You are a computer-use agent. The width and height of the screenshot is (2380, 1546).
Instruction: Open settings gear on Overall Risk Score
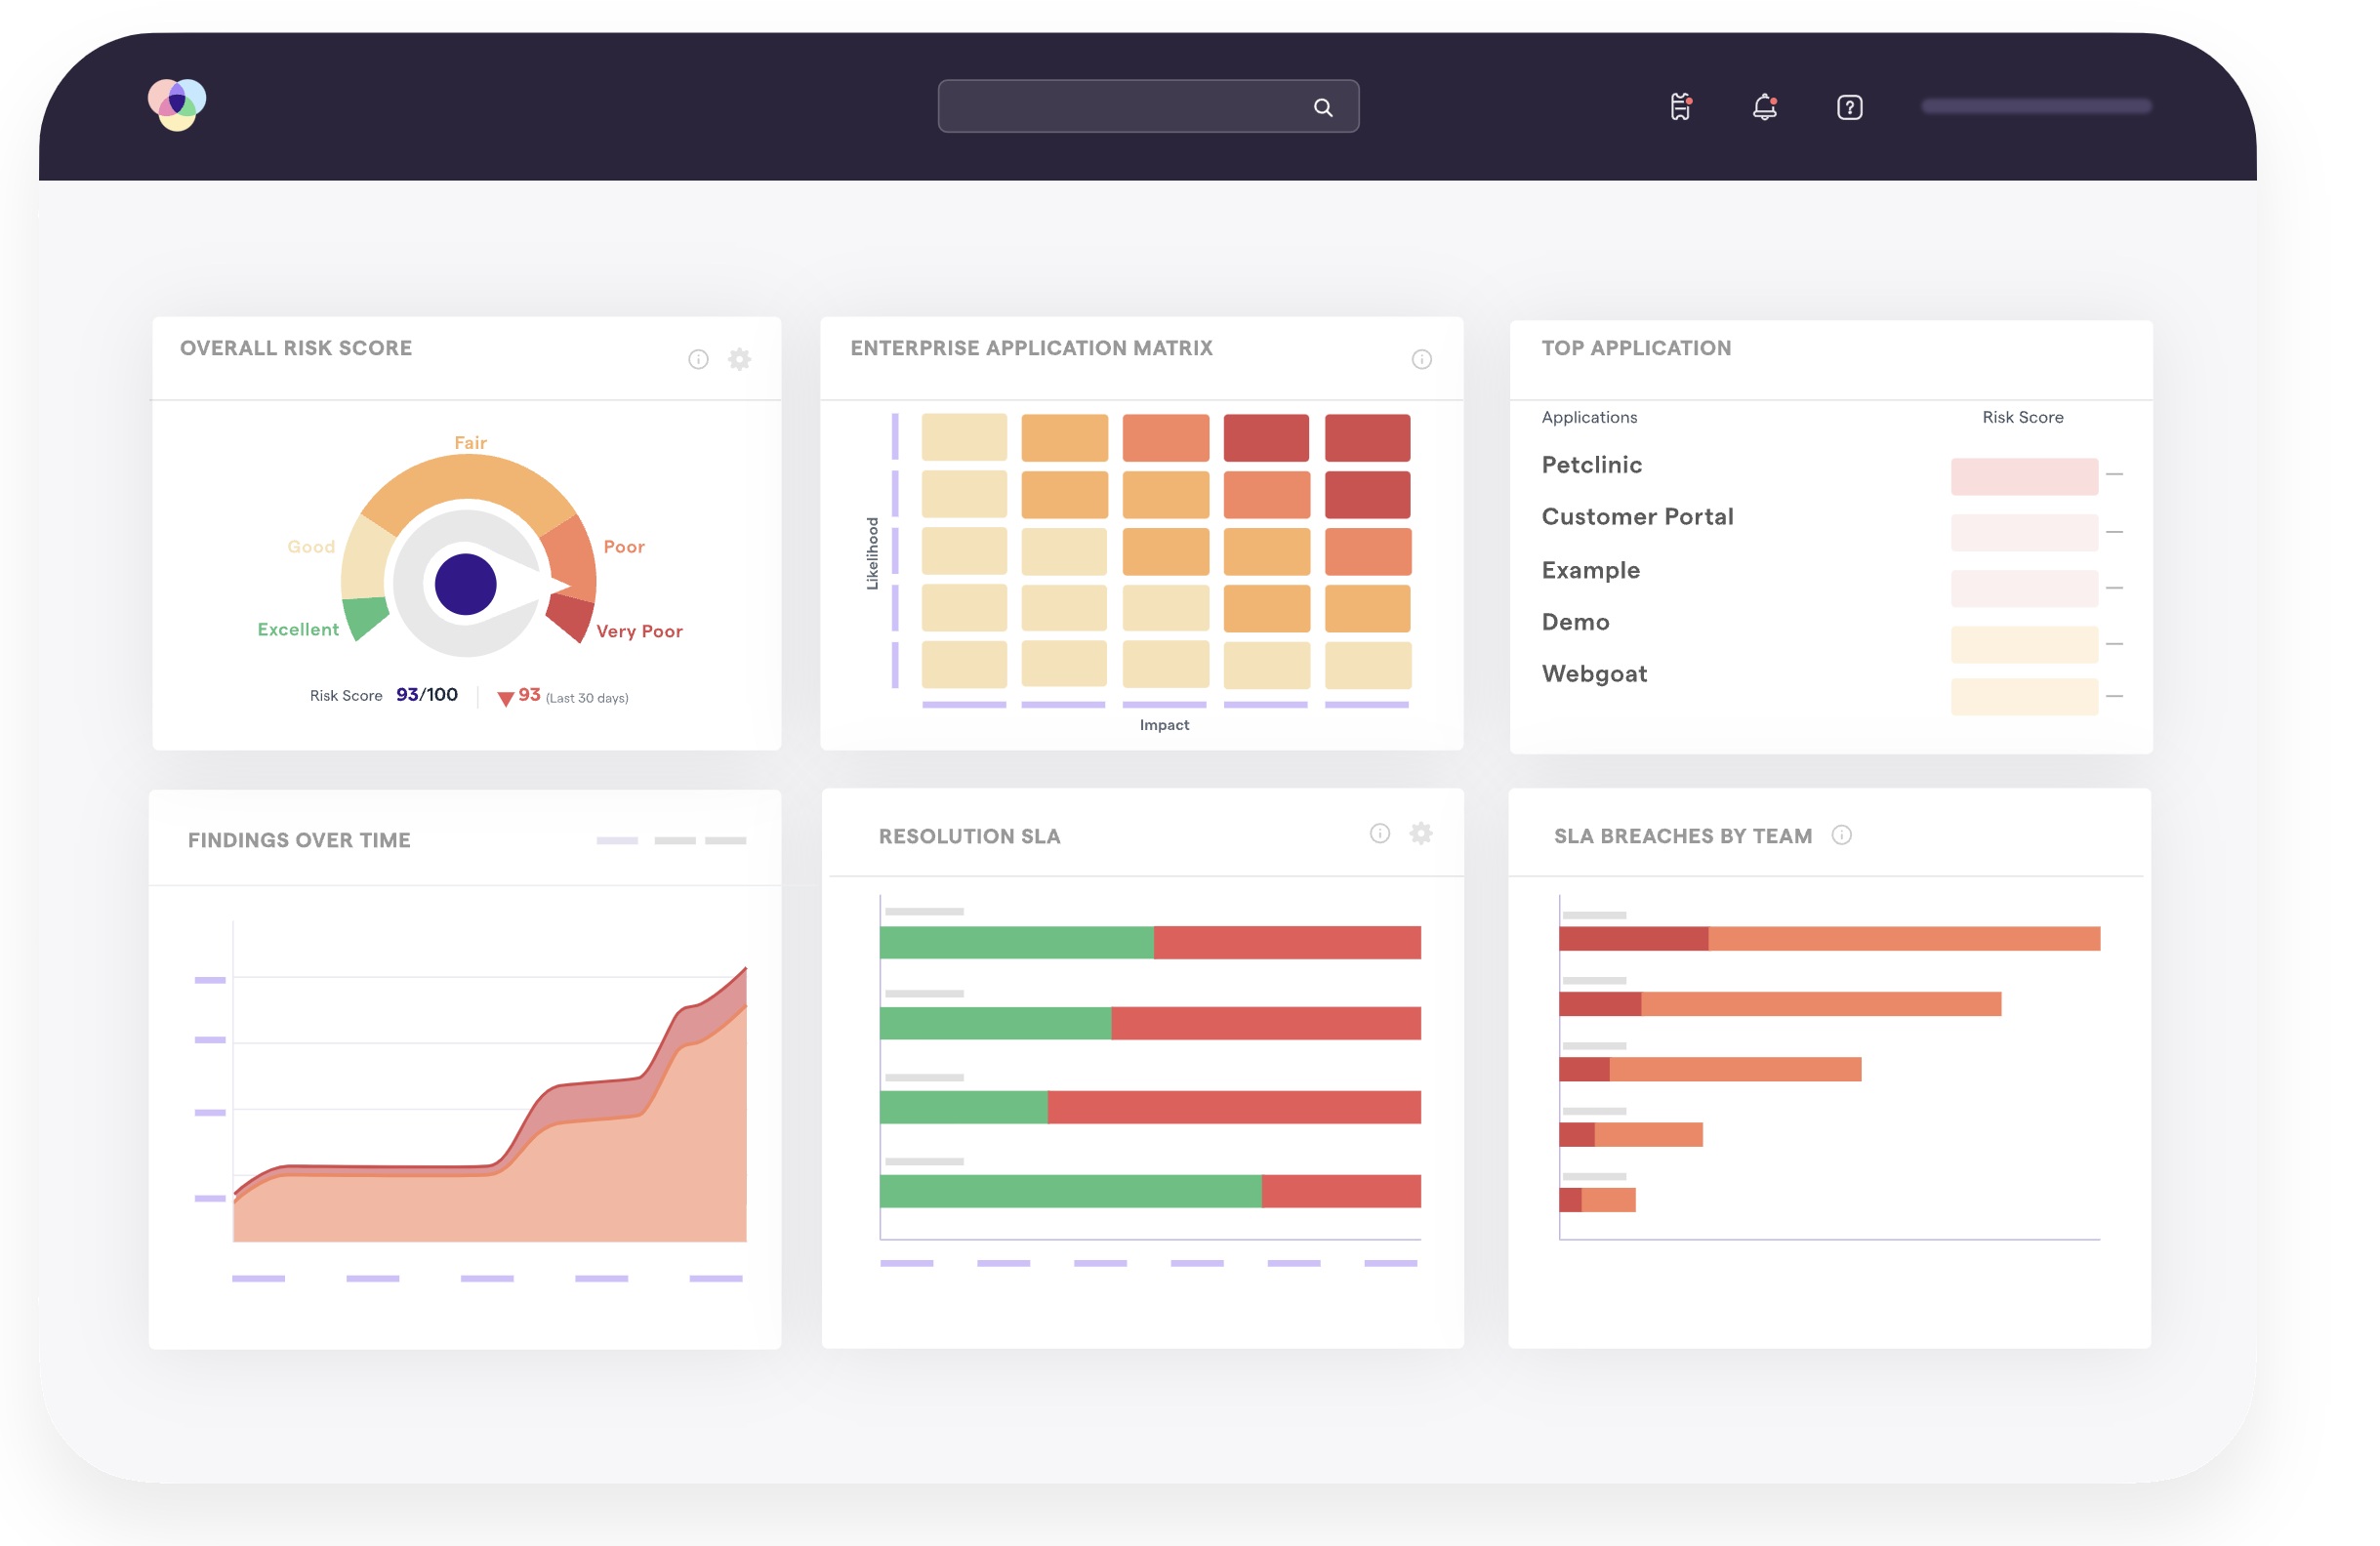tap(739, 359)
